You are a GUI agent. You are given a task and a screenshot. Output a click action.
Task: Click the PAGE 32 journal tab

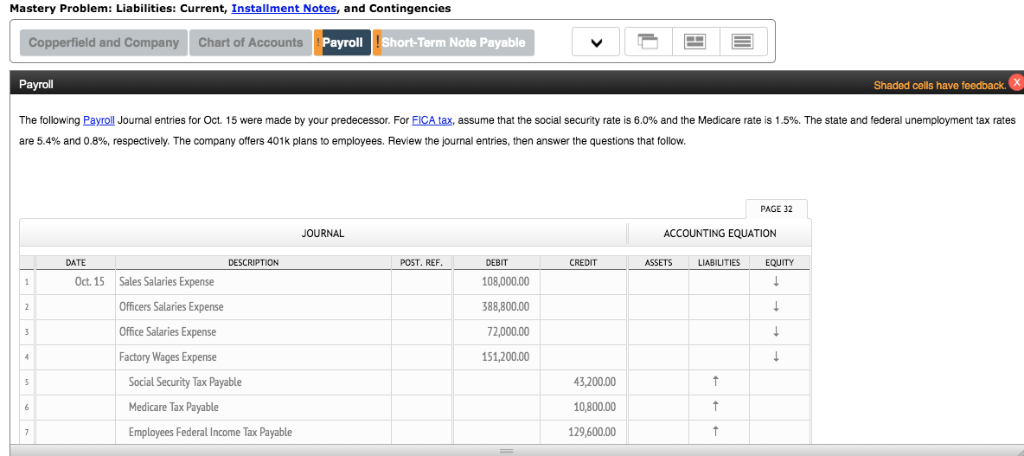tap(776, 209)
